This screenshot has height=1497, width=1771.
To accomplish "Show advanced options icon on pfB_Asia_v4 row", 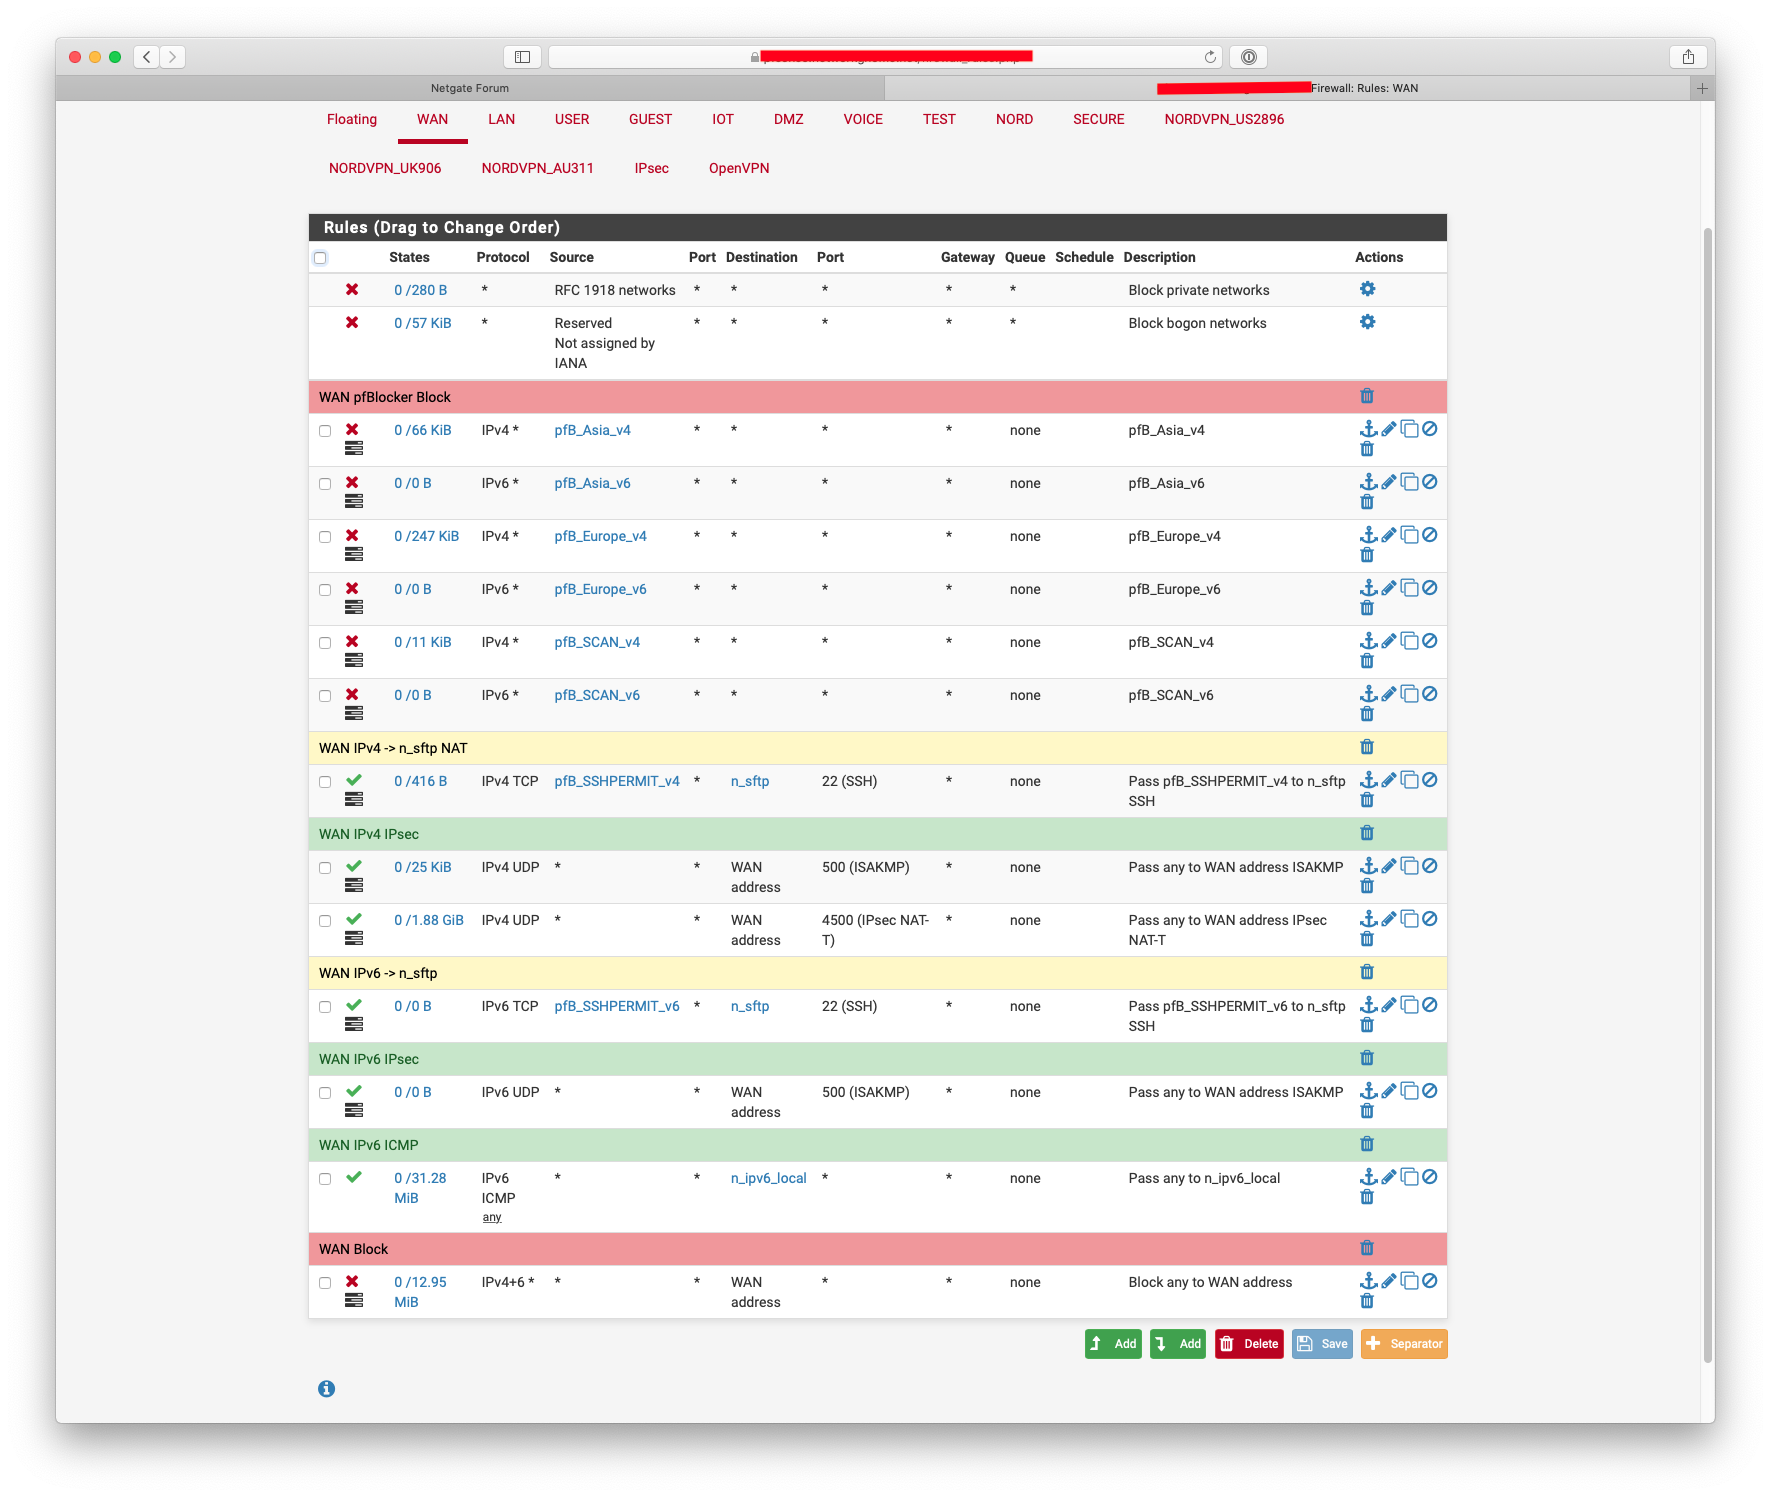I will pyautogui.click(x=354, y=449).
